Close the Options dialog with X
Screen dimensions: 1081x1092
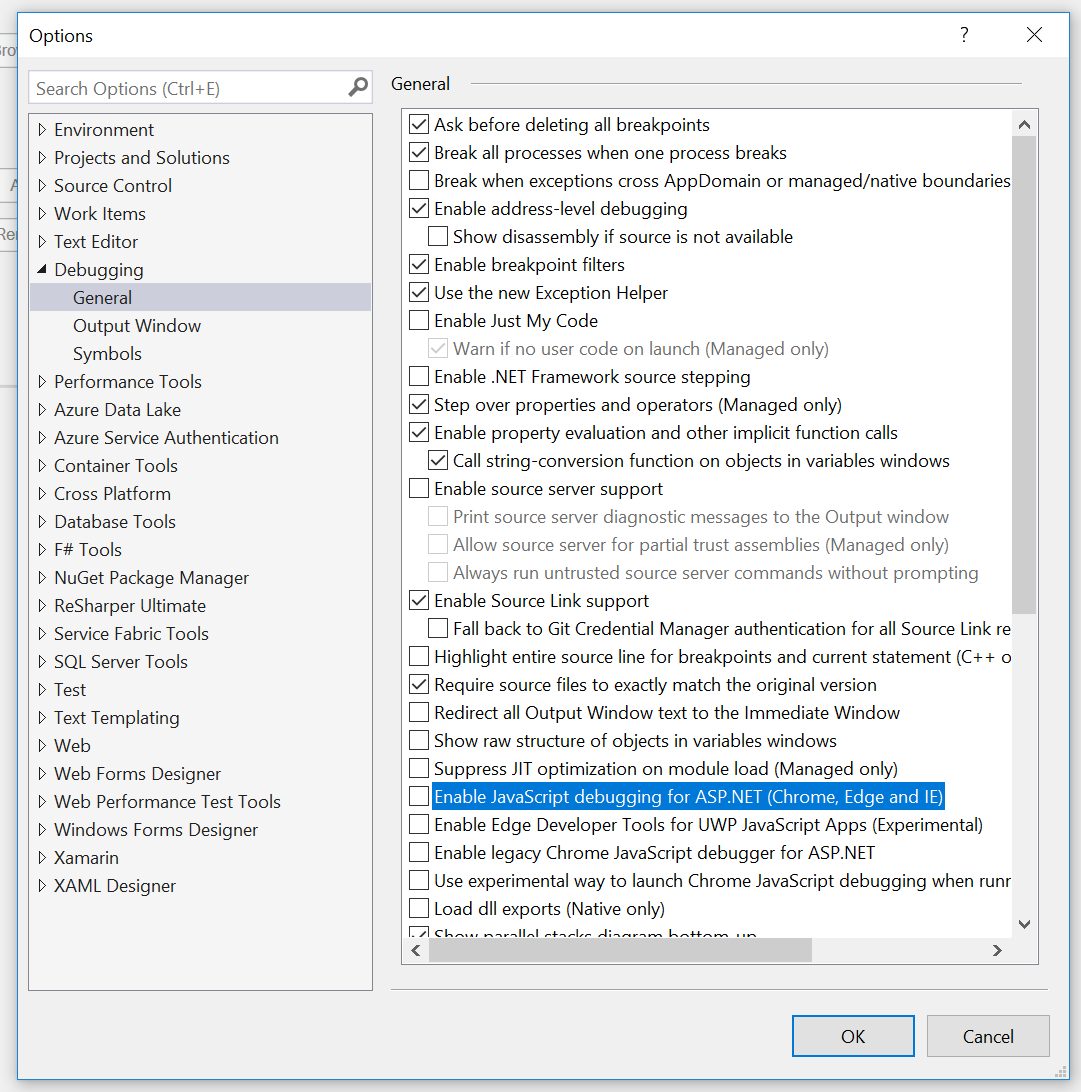click(x=1034, y=35)
